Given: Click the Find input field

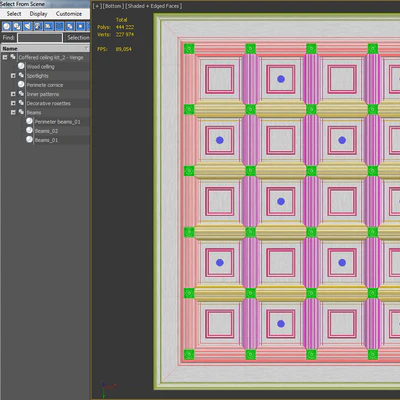Looking at the screenshot, I should [40, 38].
